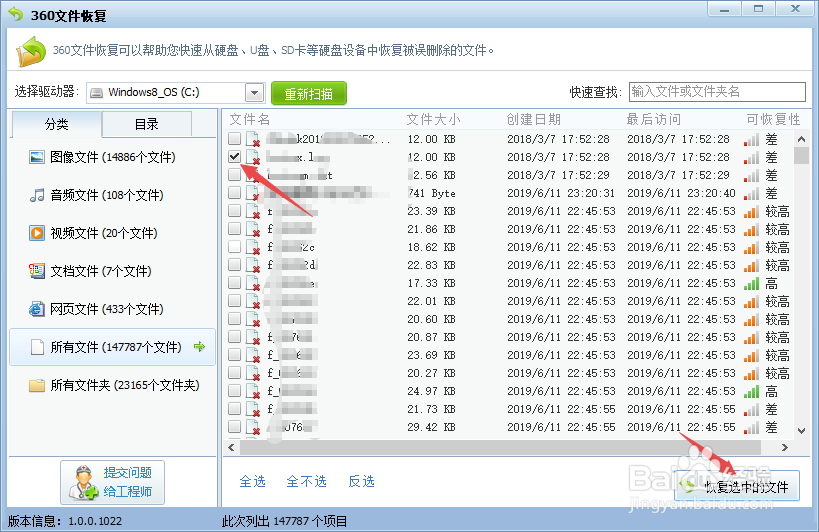Tick the checkbox of the 29.42 KB file
The width and height of the screenshot is (819, 532).
235,427
